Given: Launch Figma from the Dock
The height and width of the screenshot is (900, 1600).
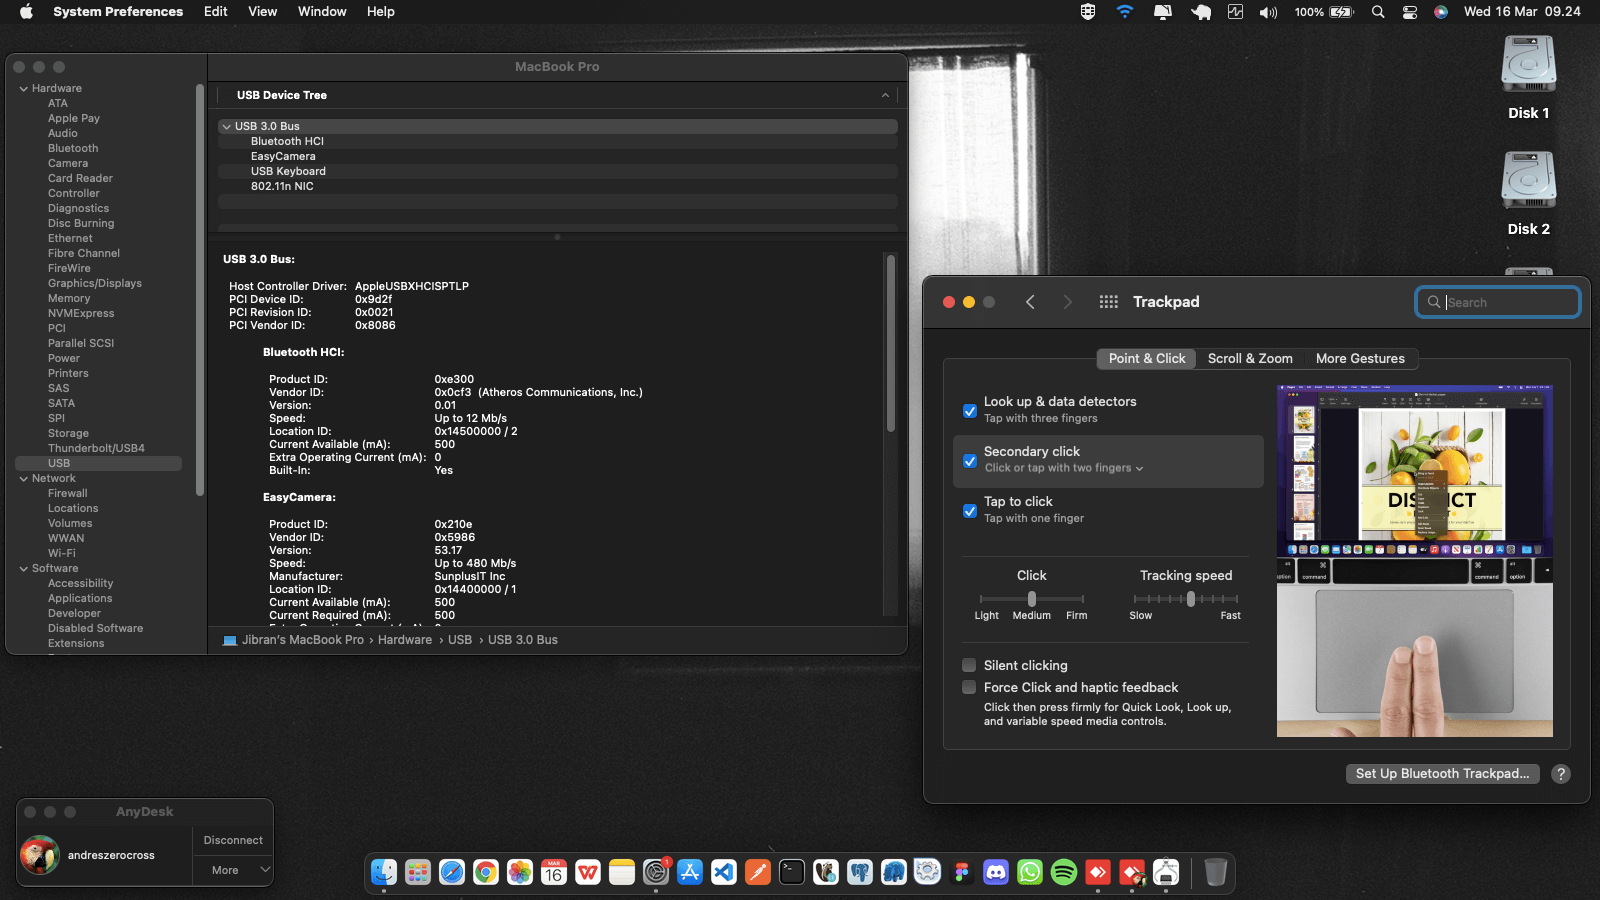Looking at the screenshot, I should (x=962, y=872).
